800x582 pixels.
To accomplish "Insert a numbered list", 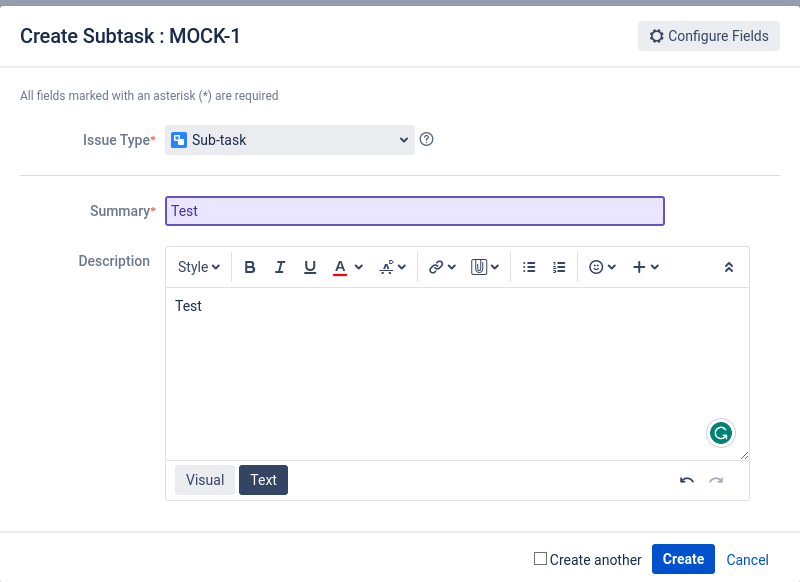I will [559, 267].
